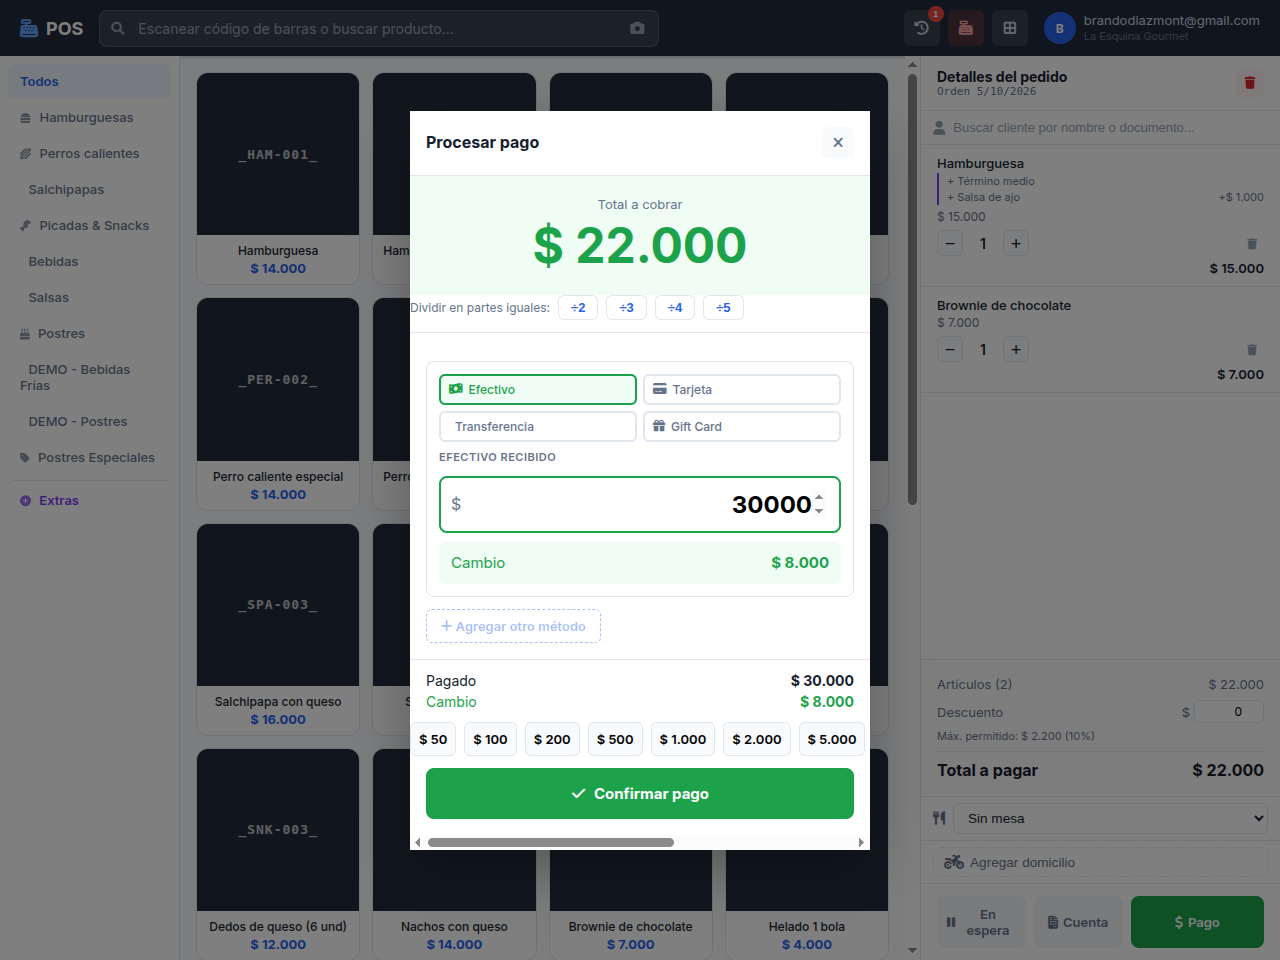Click Agregar otro método button
The image size is (1280, 960).
point(513,626)
